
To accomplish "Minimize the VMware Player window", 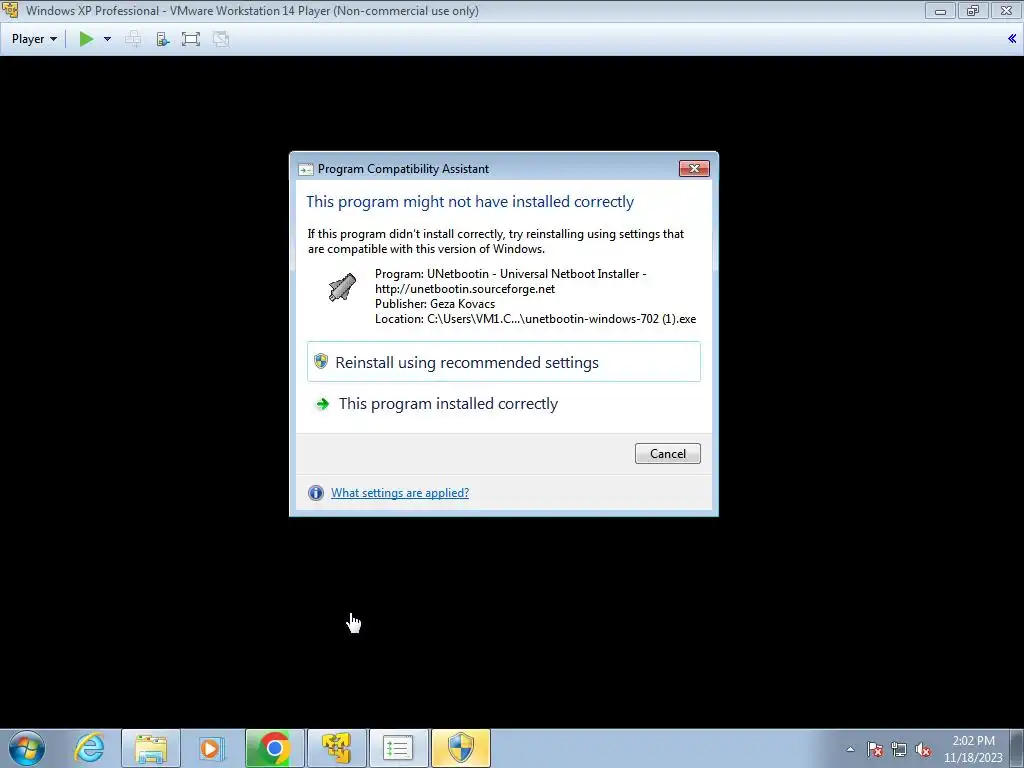I will click(x=940, y=10).
